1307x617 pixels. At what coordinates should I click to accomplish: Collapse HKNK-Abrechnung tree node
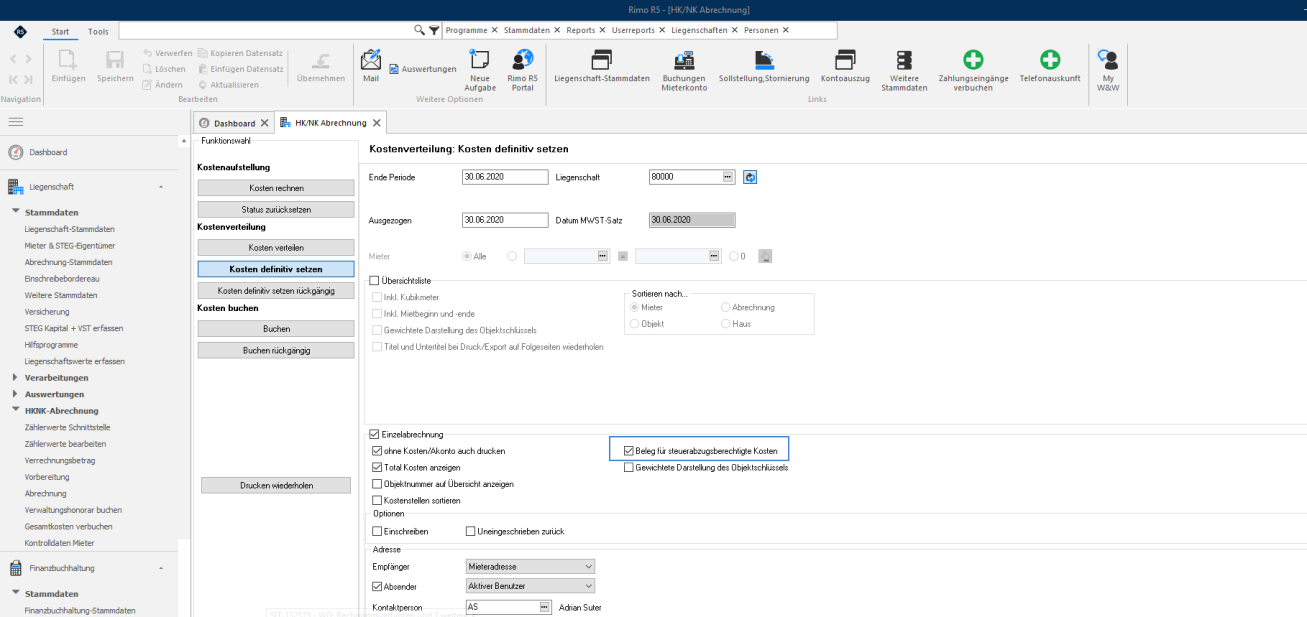(x=15, y=410)
